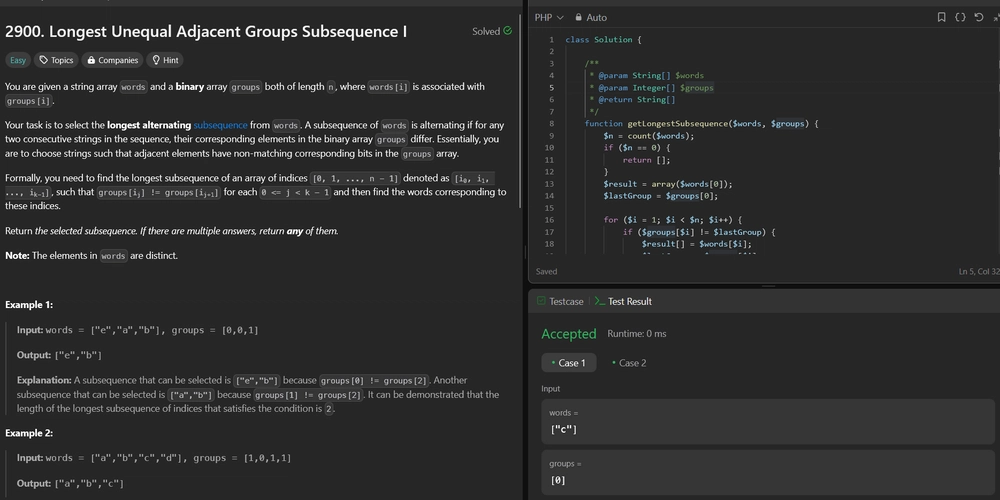Click the terminal icon beside Test Result
This screenshot has width=1000, height=500.
click(x=599, y=301)
